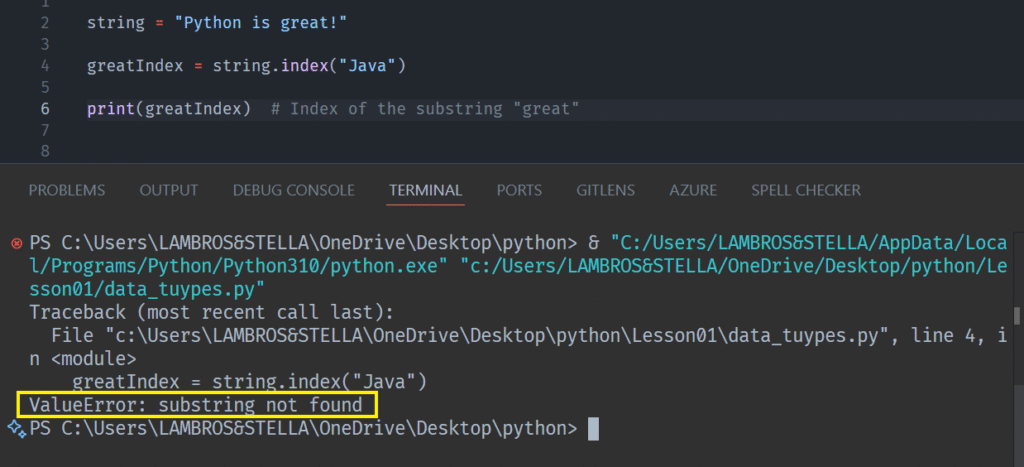The height and width of the screenshot is (467, 1024).
Task: Click the "Java" string on editor line 4
Action: pos(367,65)
